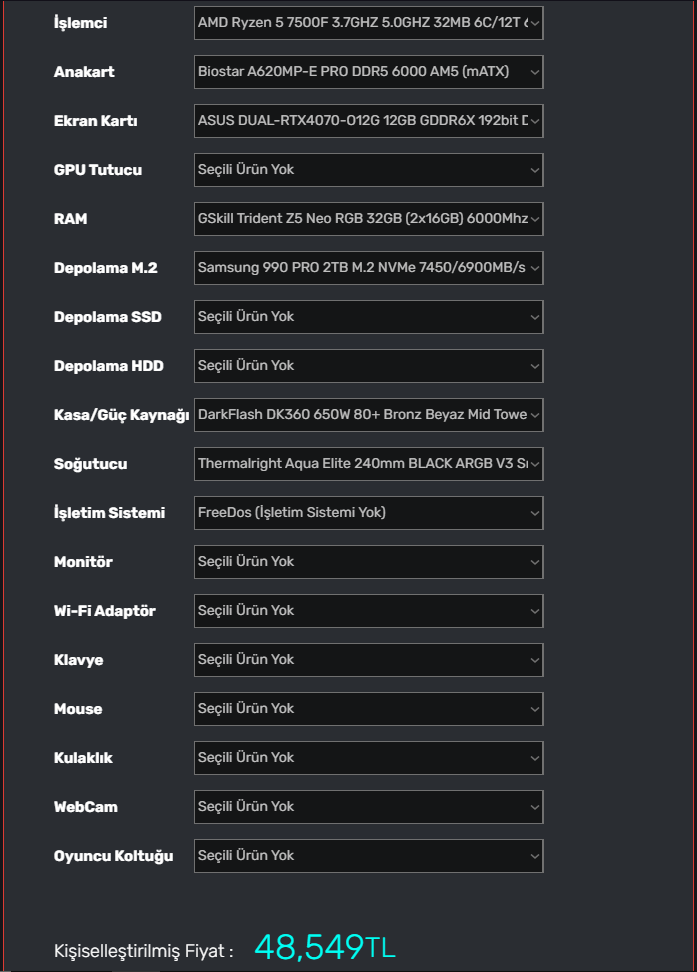Expand the Monitör dropdown

point(368,562)
